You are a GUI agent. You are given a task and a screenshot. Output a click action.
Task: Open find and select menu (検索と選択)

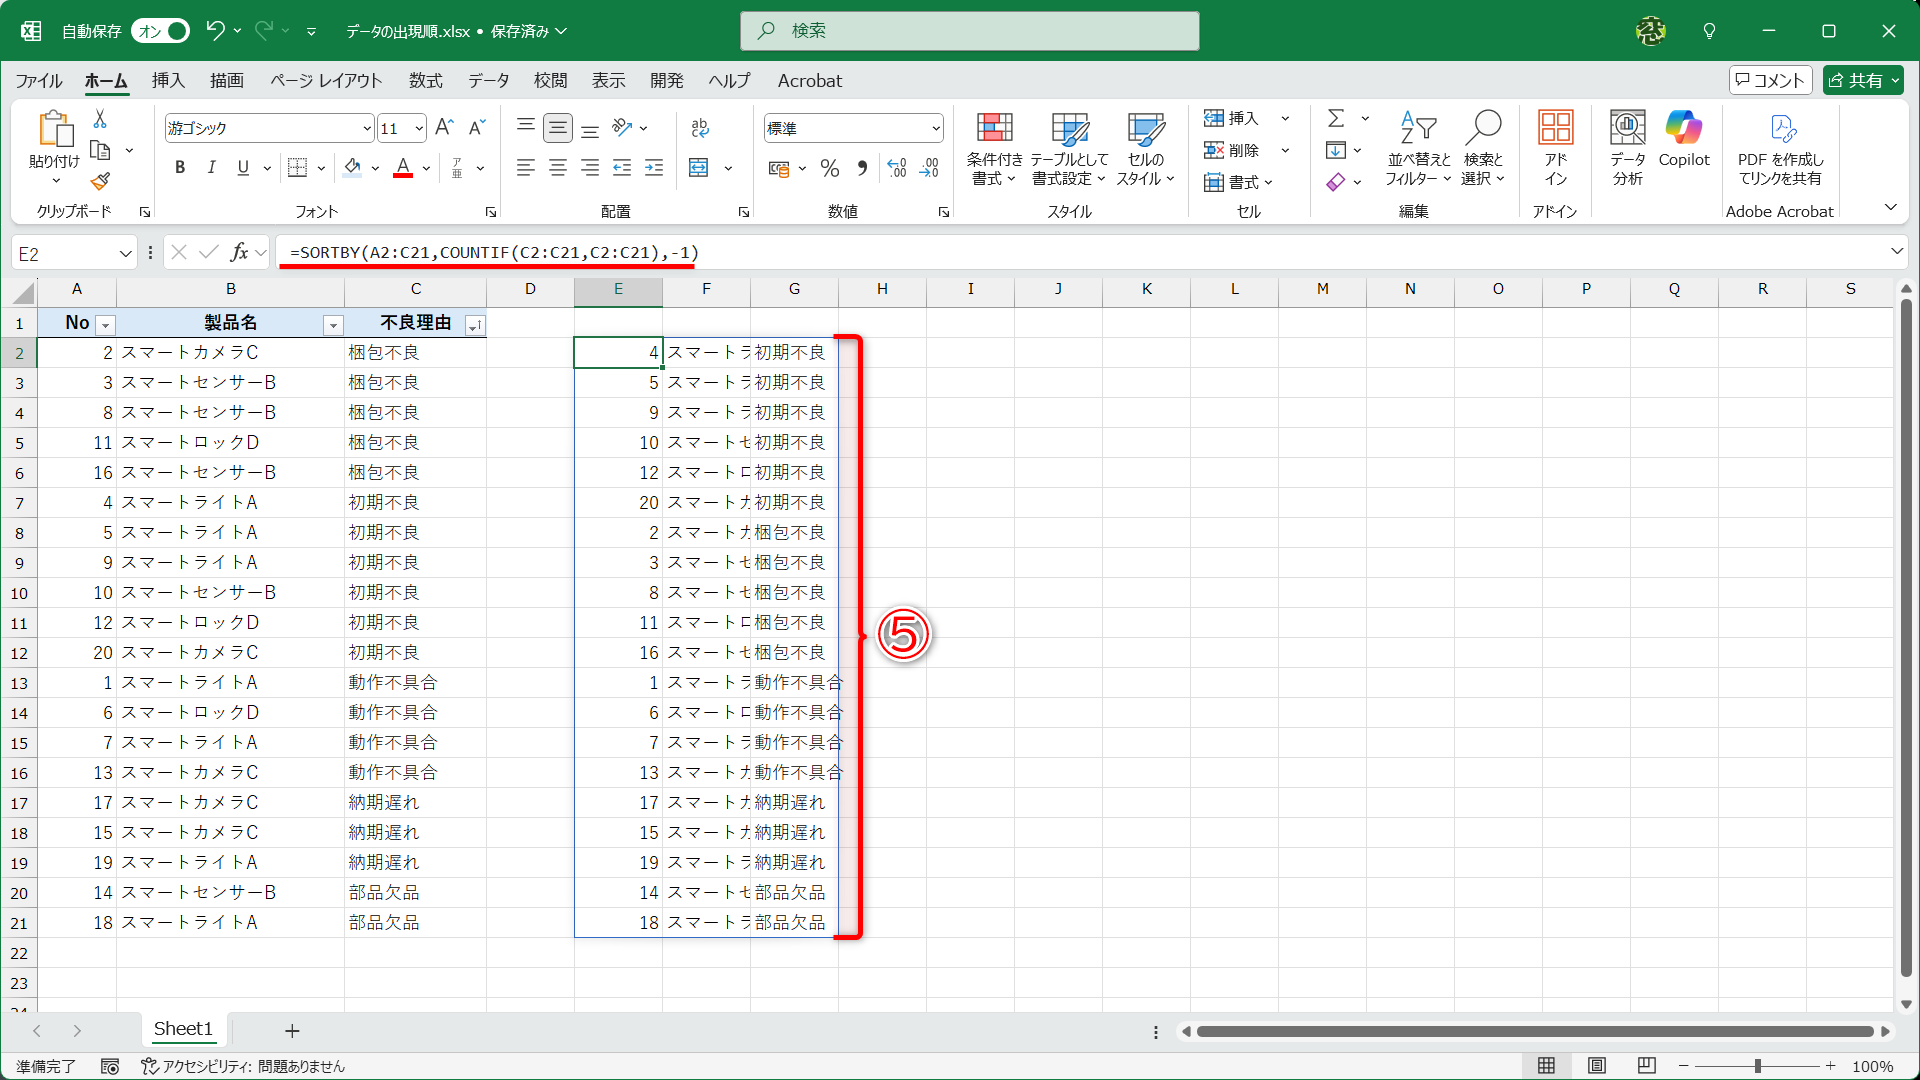click(1484, 150)
